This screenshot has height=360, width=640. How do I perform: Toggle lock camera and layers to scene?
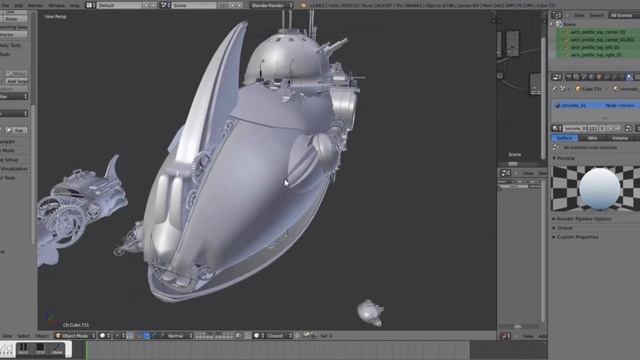coord(239,336)
